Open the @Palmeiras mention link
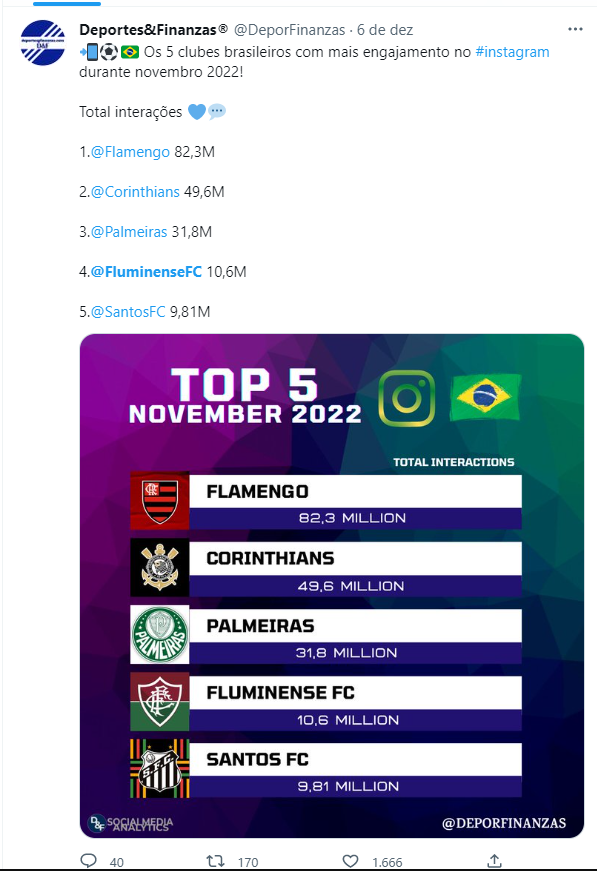Viewport: 597px width, 871px height. coord(129,232)
